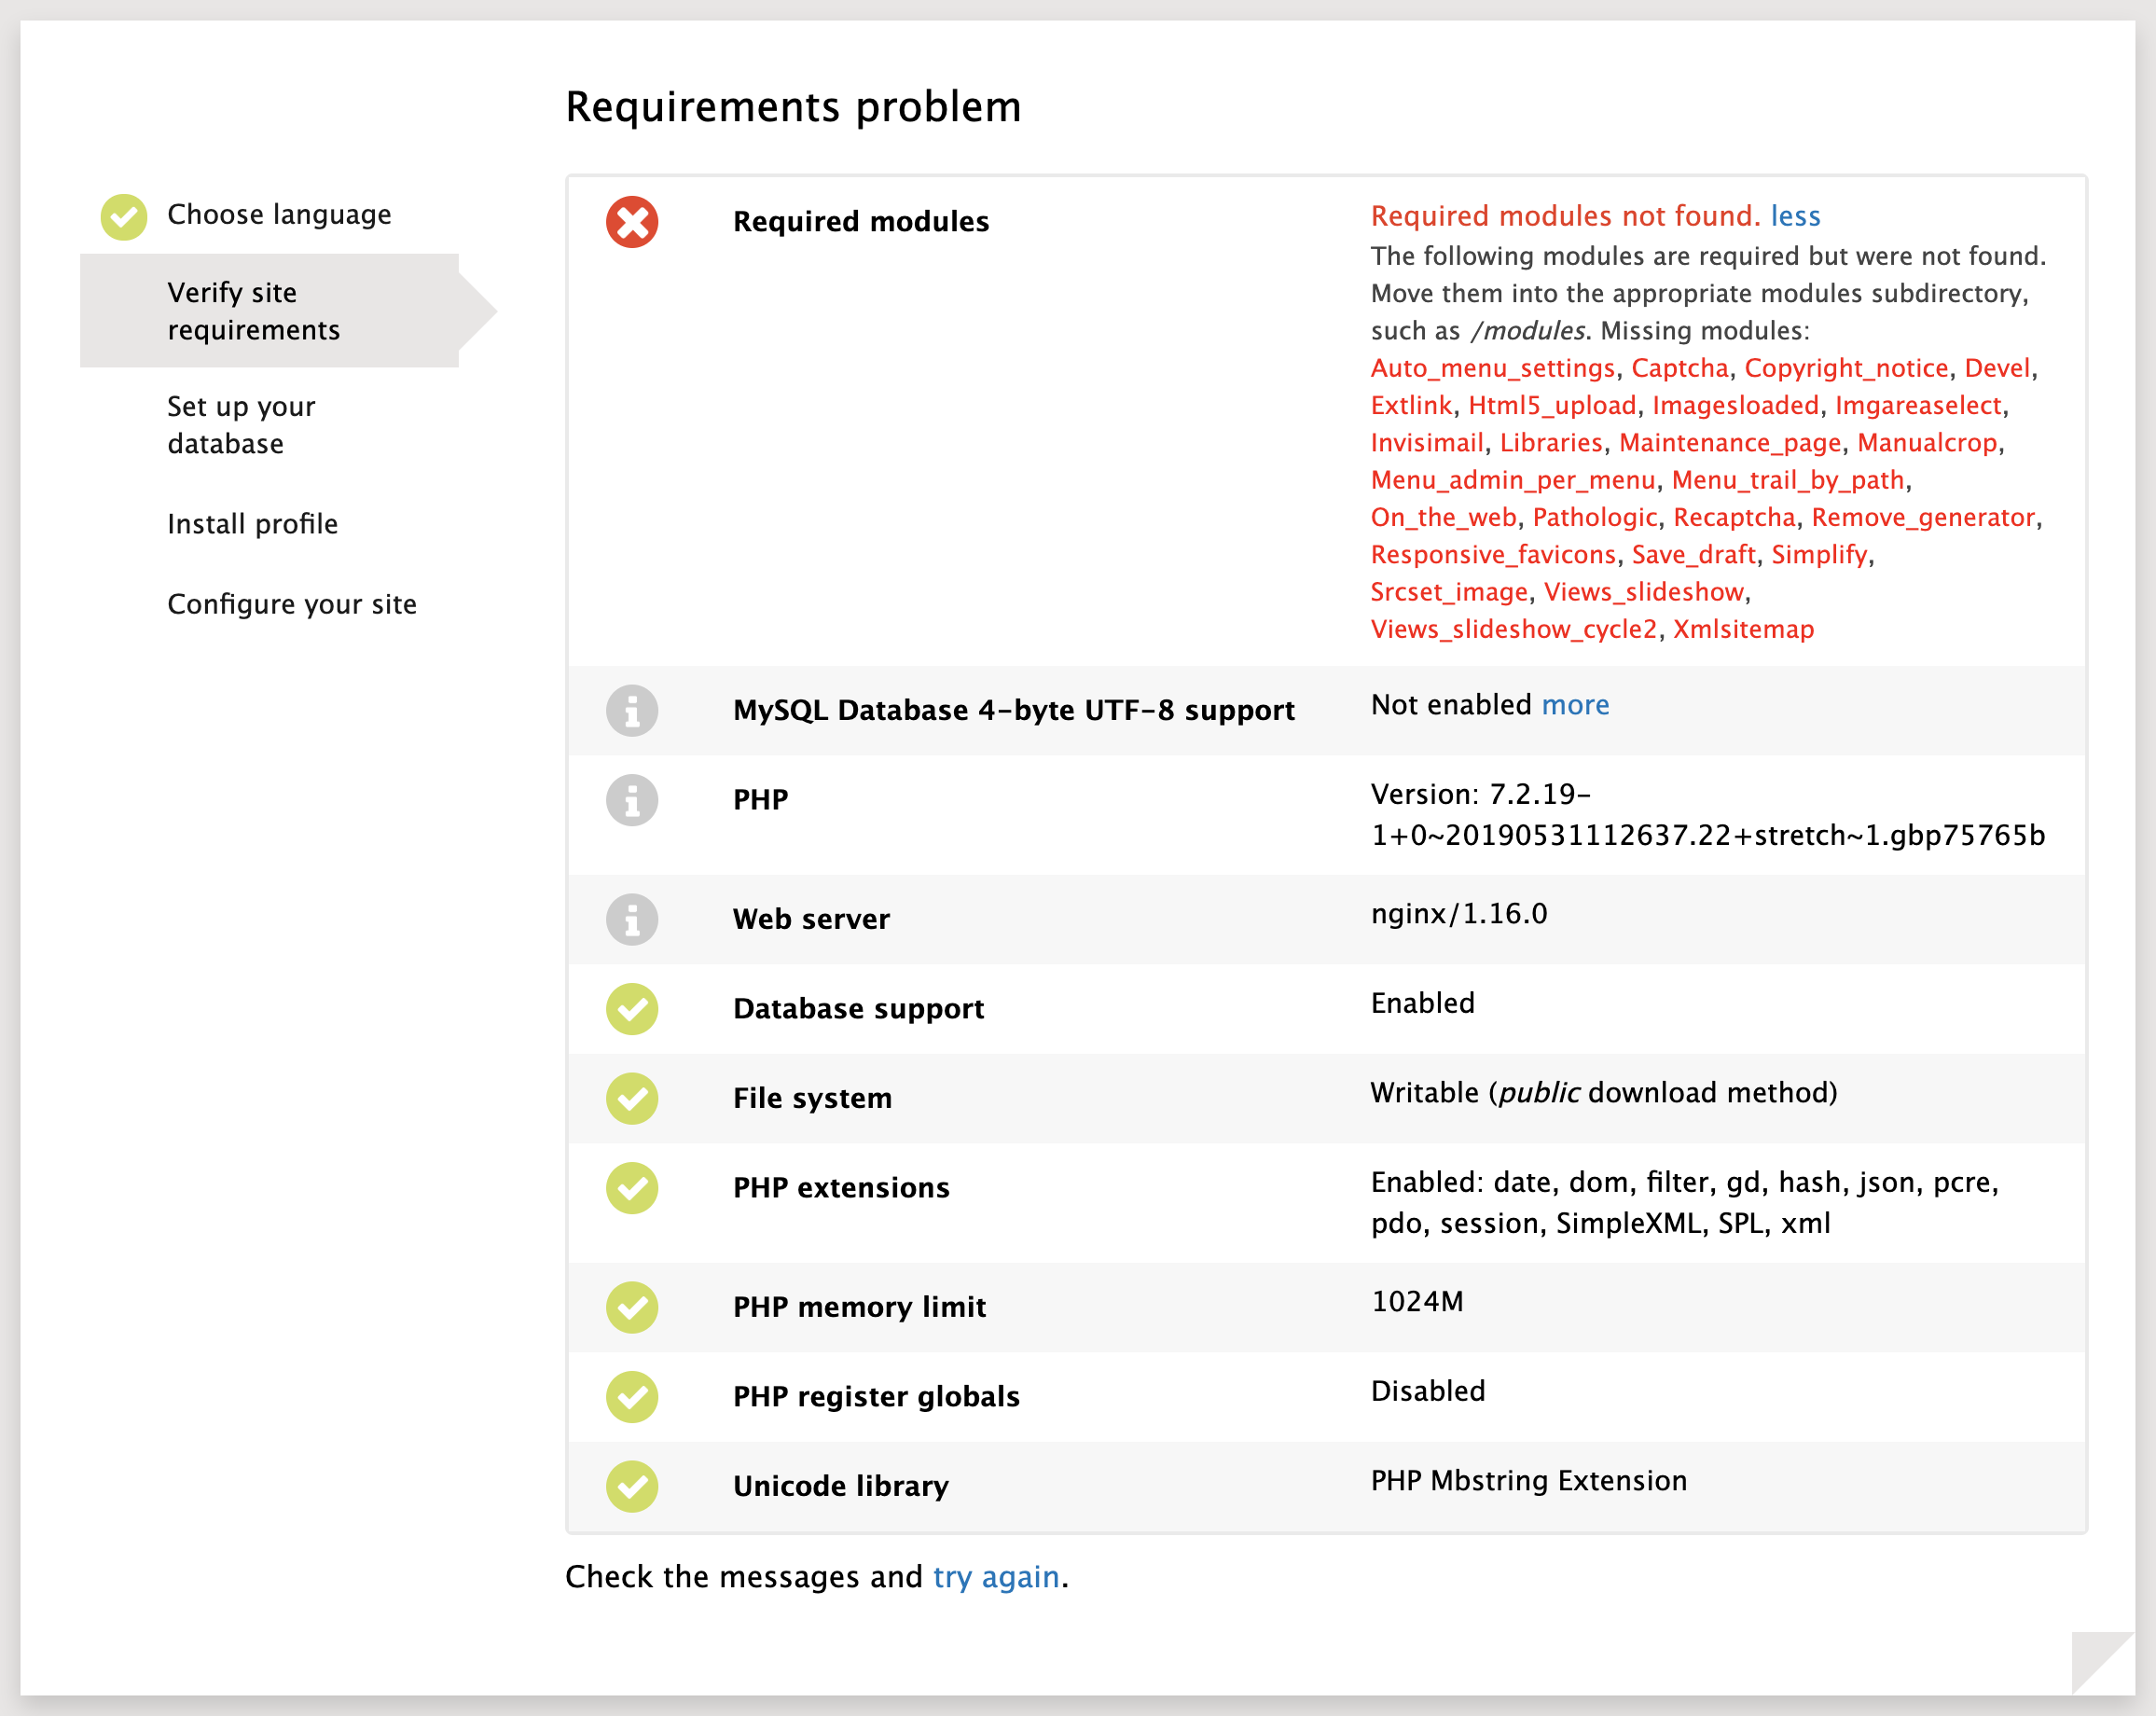Click the green check beside Database support
The width and height of the screenshot is (2156, 1716).
pyautogui.click(x=632, y=1009)
